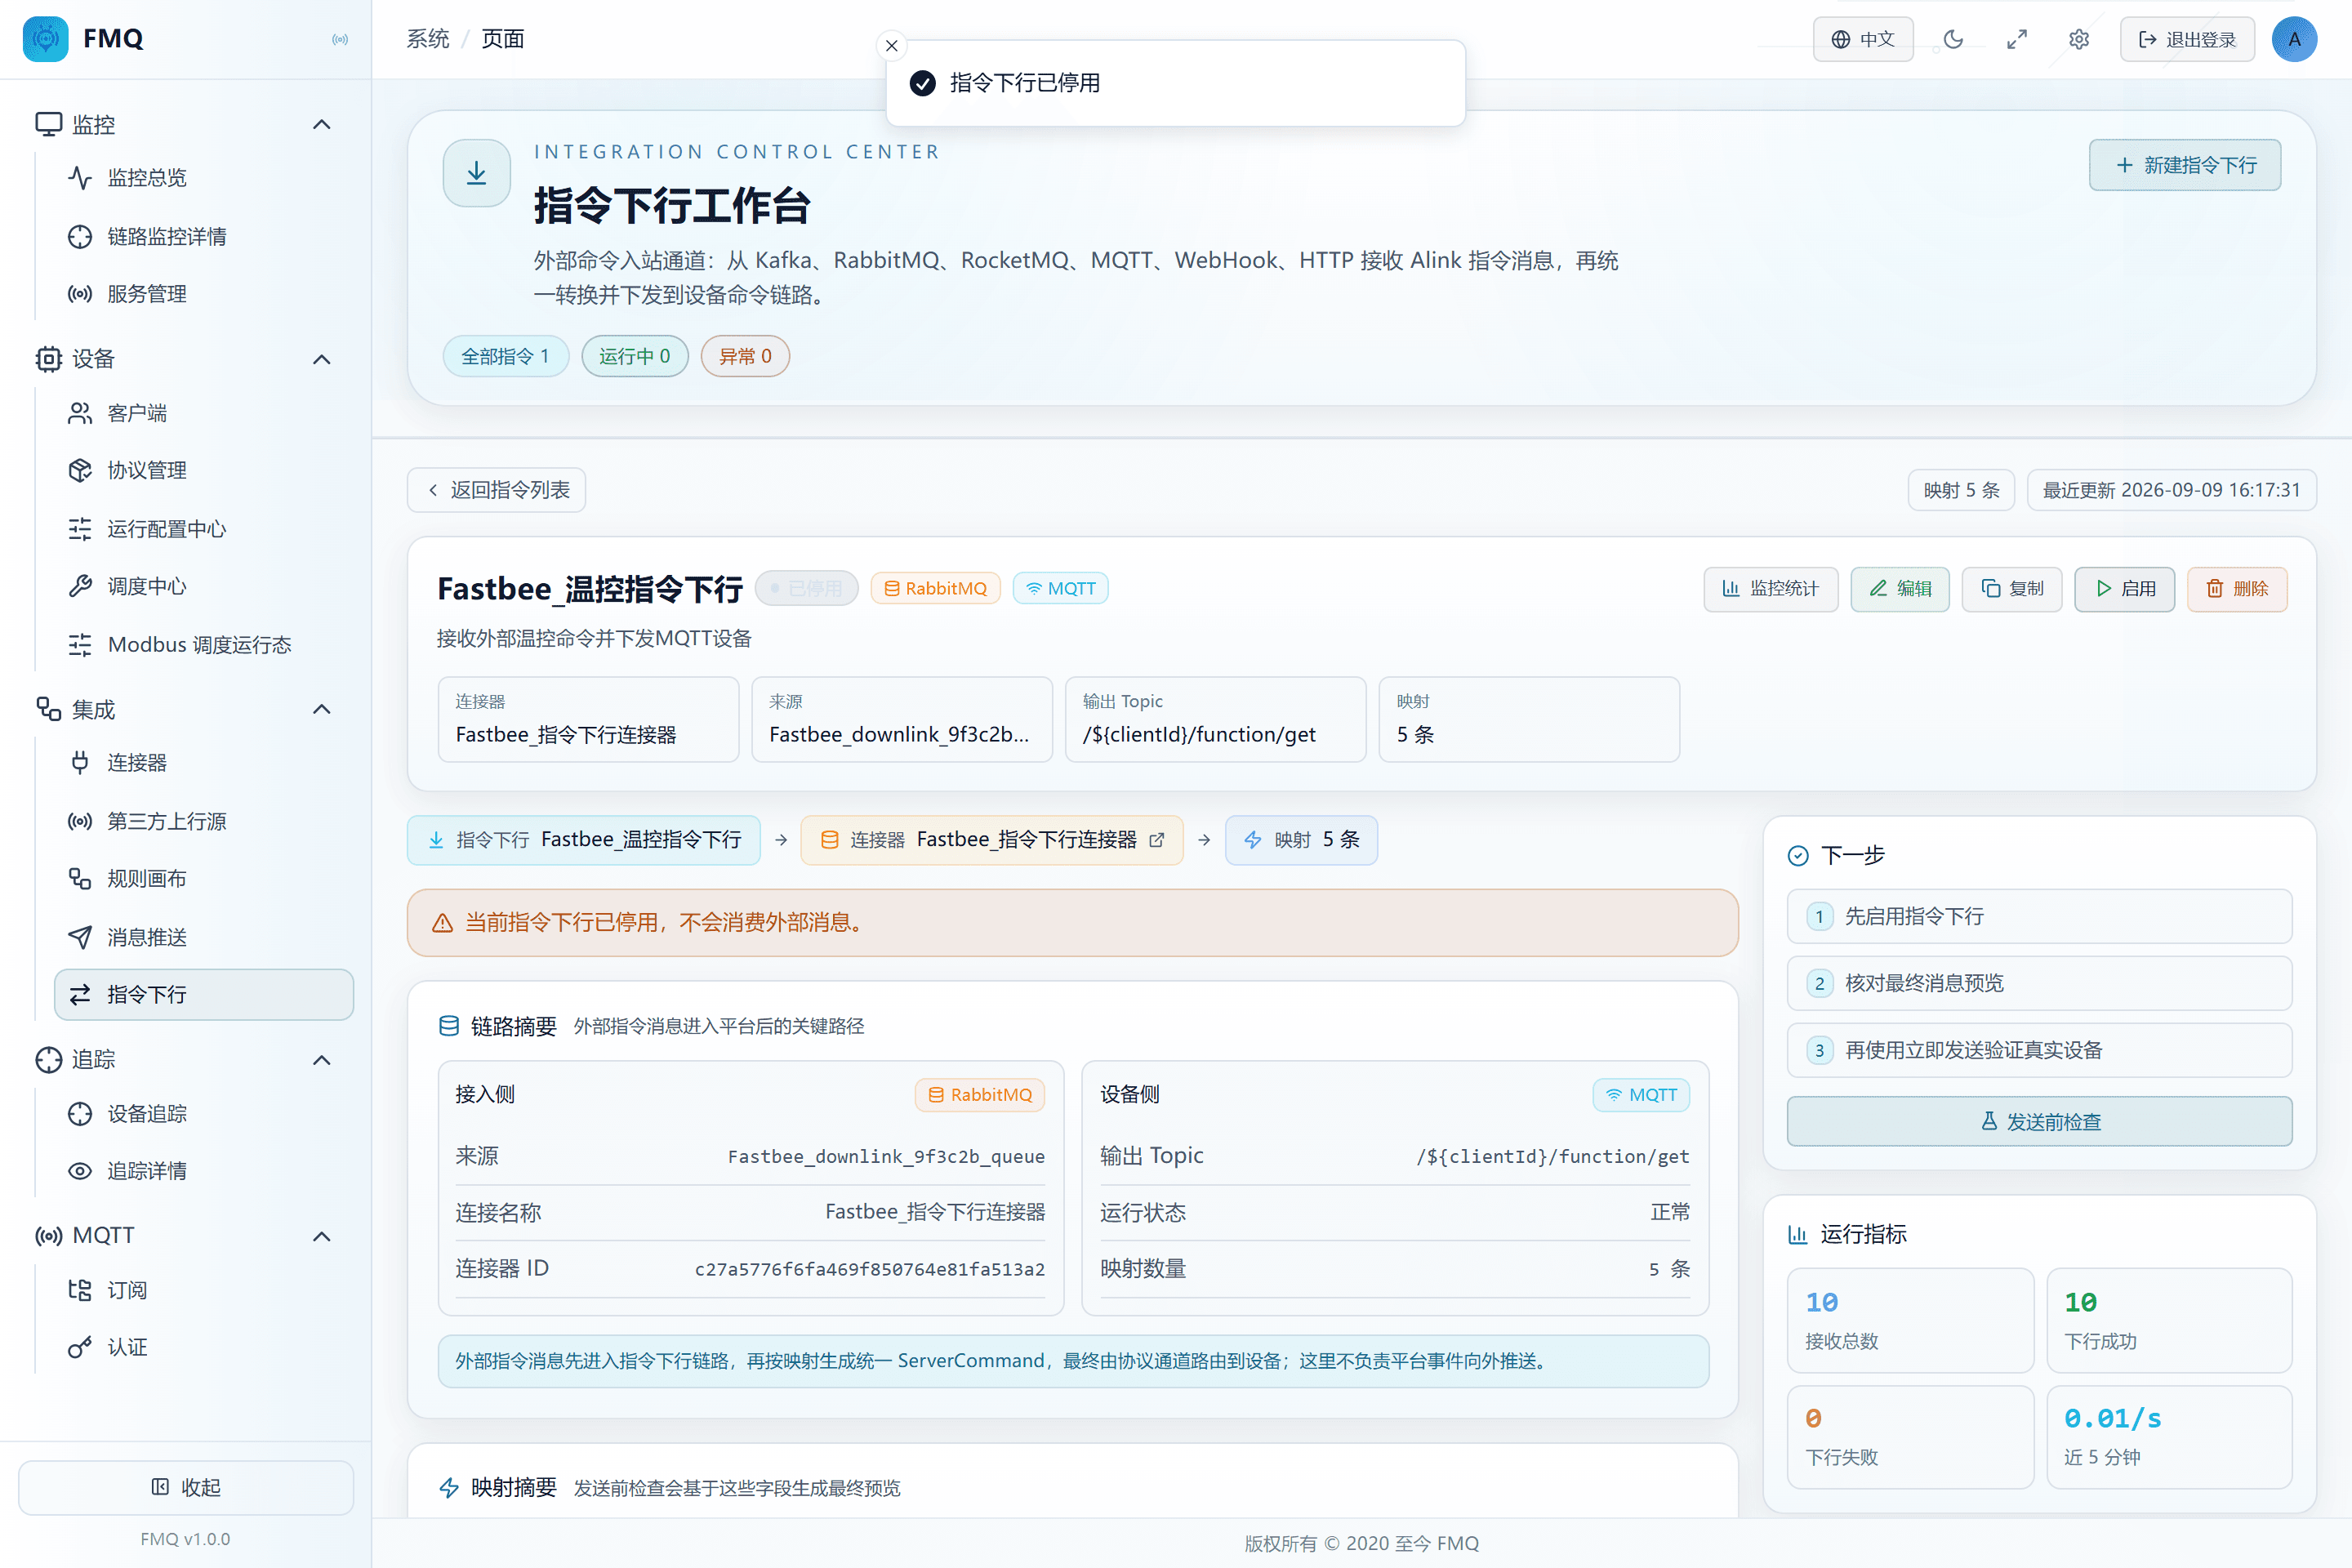This screenshot has width=2352, height=1568.
Task: Open connector link Fastbee_指令下行连接器 in chain
Action: pyautogui.click(x=992, y=840)
